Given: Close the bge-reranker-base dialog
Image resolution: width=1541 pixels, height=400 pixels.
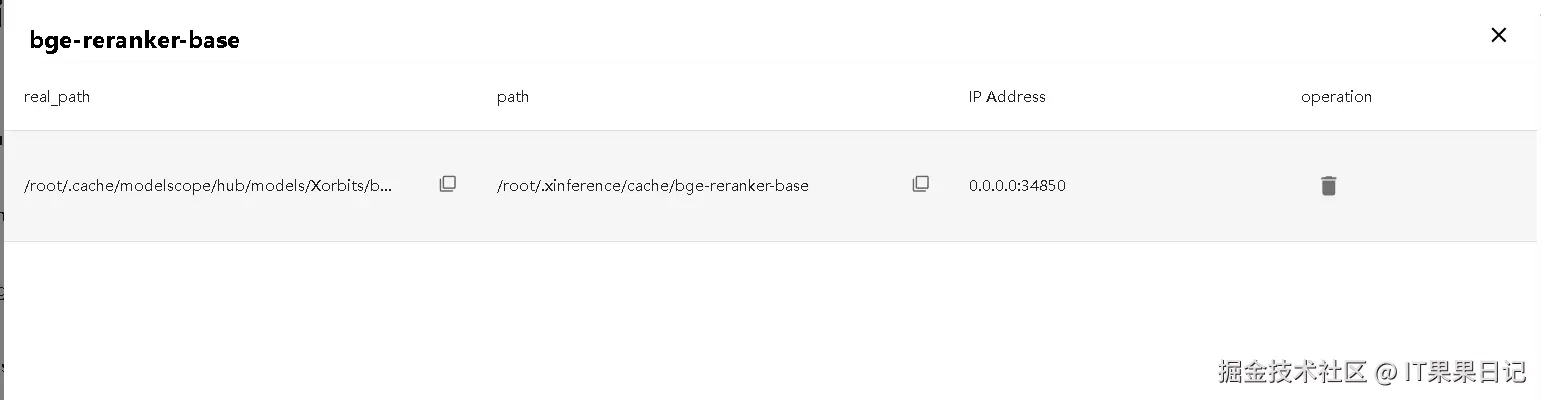Looking at the screenshot, I should pos(1498,36).
